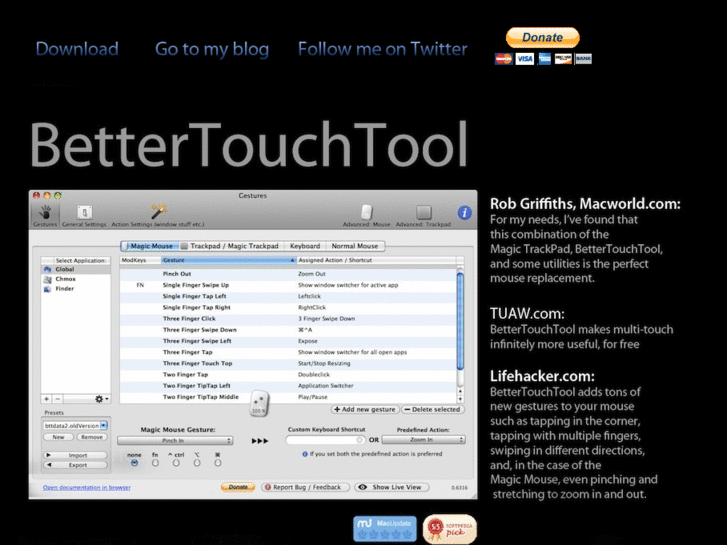Select the fn modifier radio button

[155, 463]
